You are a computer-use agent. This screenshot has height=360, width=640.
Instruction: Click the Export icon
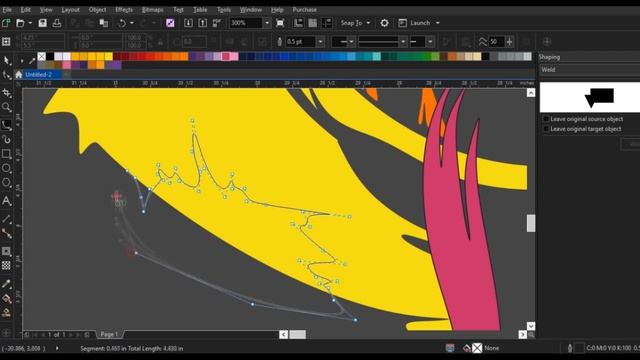(x=202, y=23)
